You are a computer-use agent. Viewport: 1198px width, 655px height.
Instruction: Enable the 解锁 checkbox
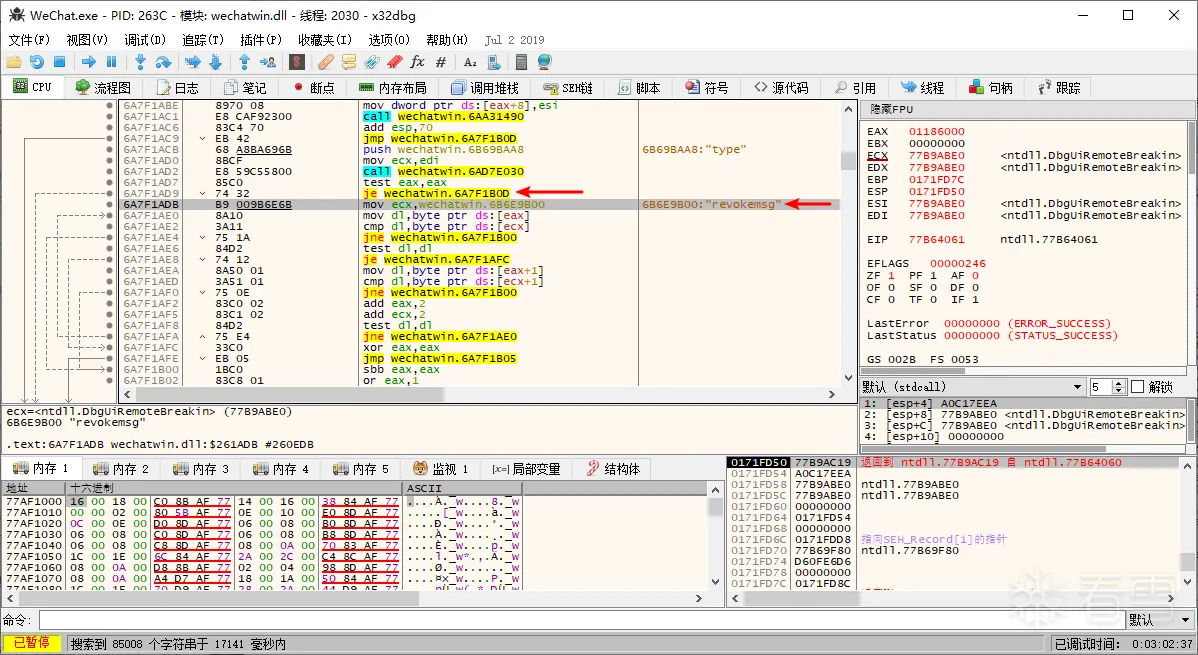(1137, 387)
